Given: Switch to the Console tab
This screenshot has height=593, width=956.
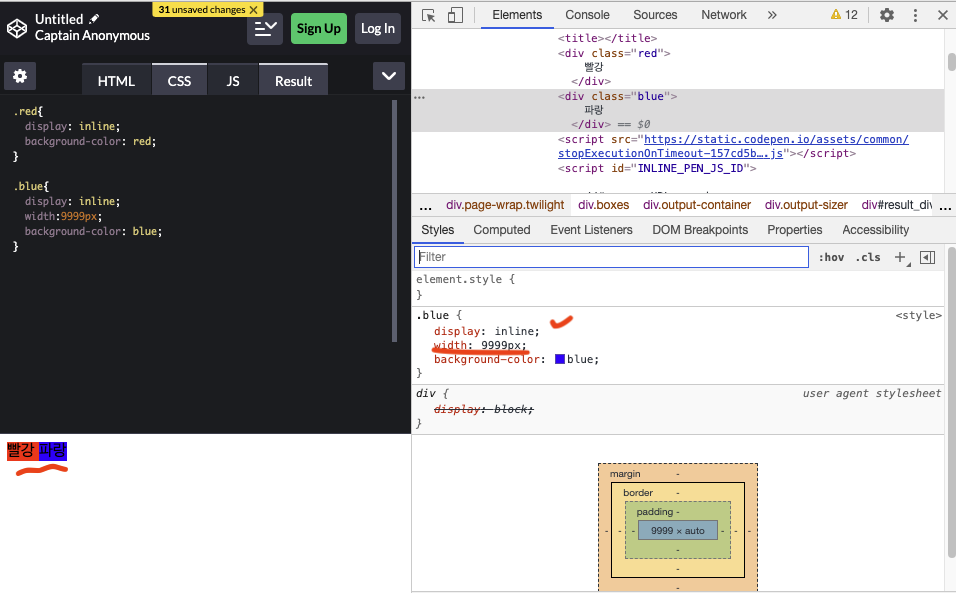Looking at the screenshot, I should tap(587, 15).
